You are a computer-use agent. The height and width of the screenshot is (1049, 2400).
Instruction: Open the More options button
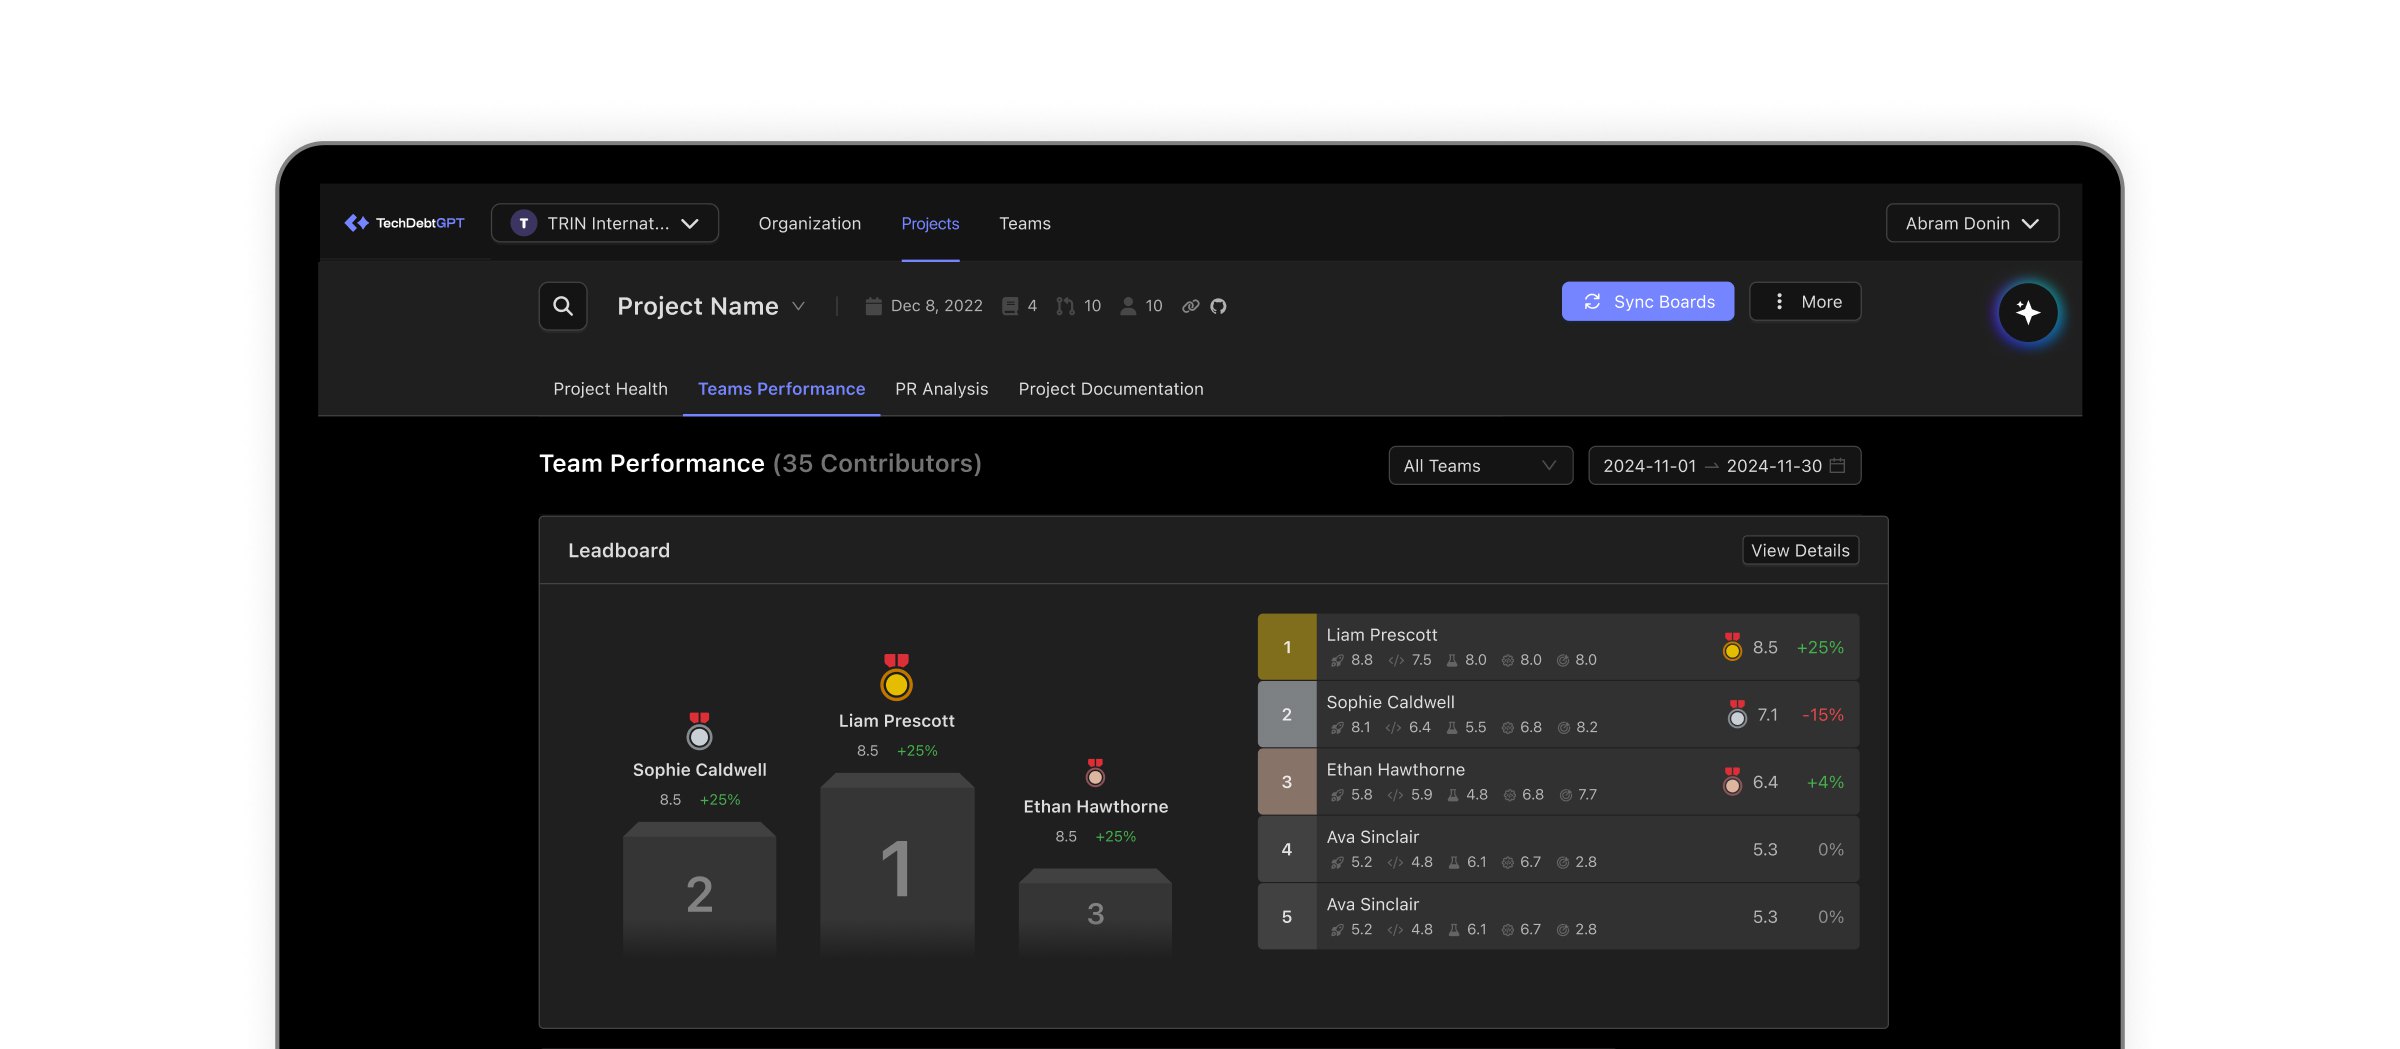(x=1805, y=302)
